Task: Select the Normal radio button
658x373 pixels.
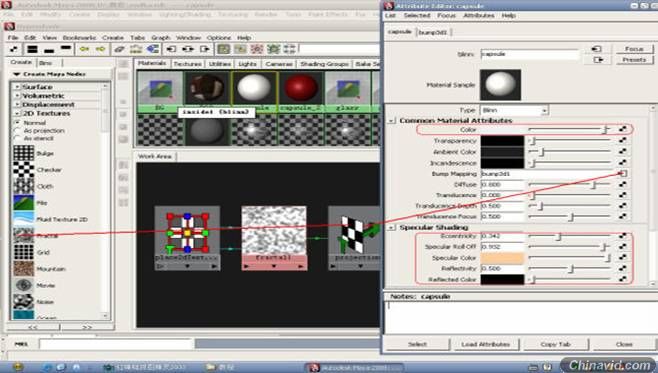Action: point(17,123)
